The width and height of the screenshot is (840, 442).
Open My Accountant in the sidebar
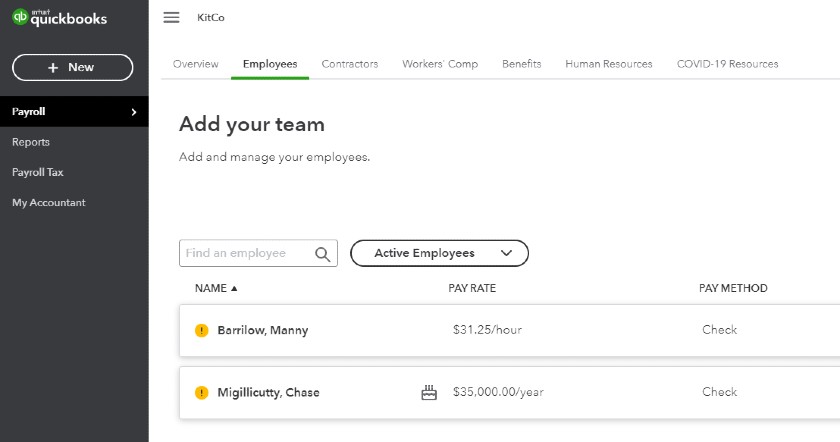pyautogui.click(x=49, y=203)
